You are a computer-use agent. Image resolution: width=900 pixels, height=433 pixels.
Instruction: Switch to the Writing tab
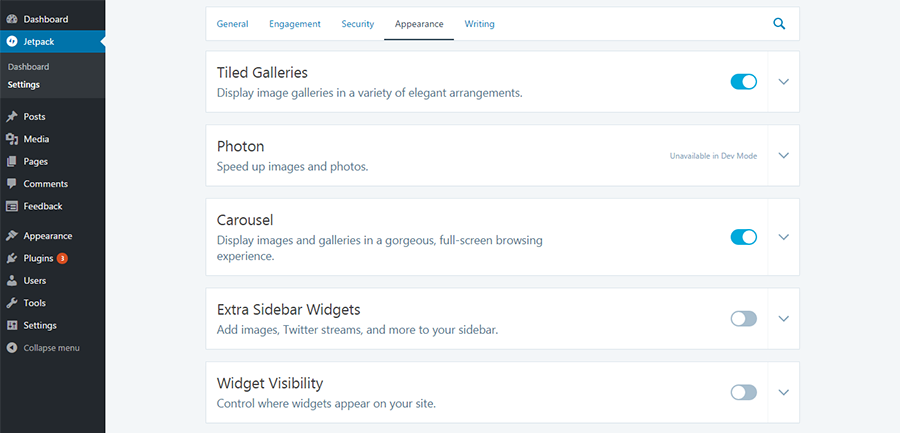[479, 24]
